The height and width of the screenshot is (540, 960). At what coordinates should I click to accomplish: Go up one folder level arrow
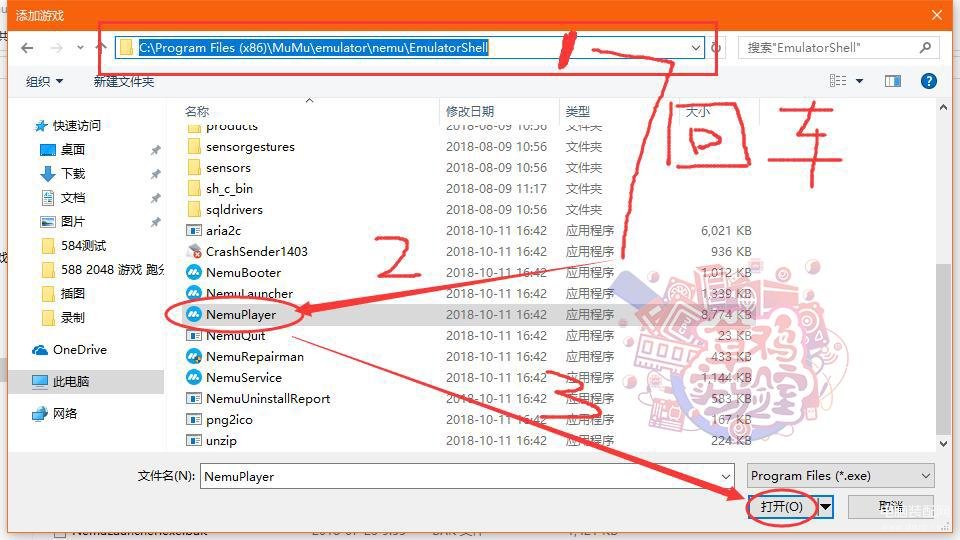coord(100,48)
